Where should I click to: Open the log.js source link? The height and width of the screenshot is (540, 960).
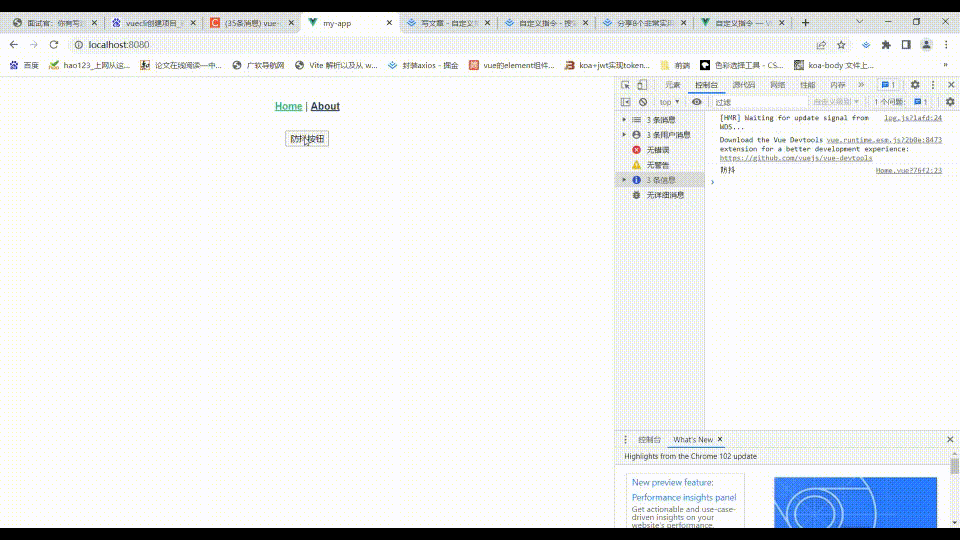pos(913,118)
